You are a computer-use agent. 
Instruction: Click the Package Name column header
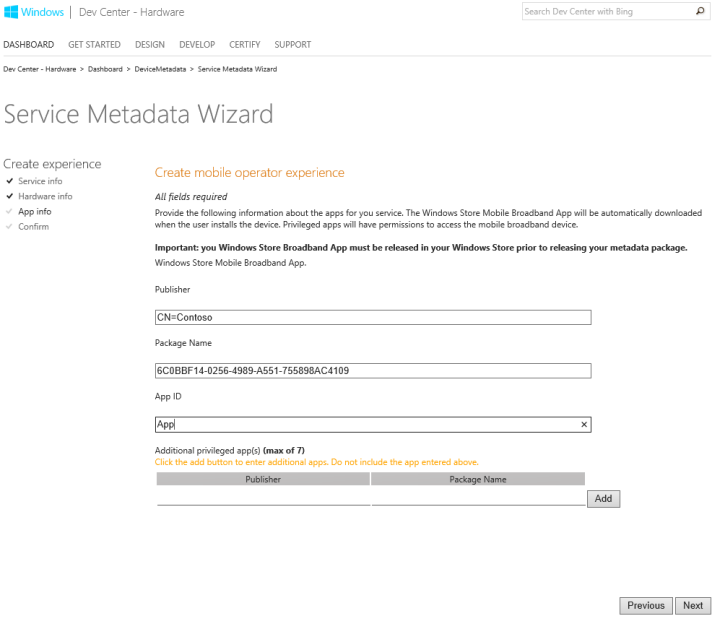click(x=478, y=479)
